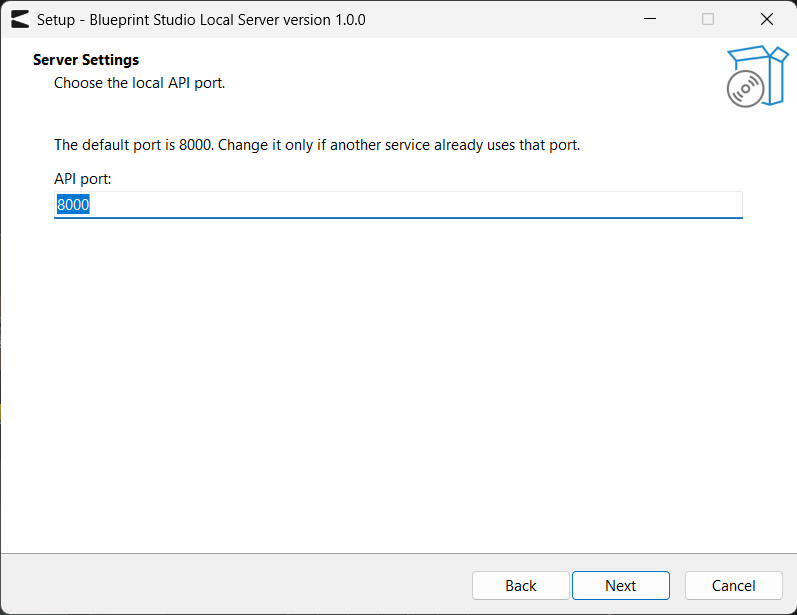Cancel the setup wizard
This screenshot has width=797, height=615.
[x=733, y=586]
